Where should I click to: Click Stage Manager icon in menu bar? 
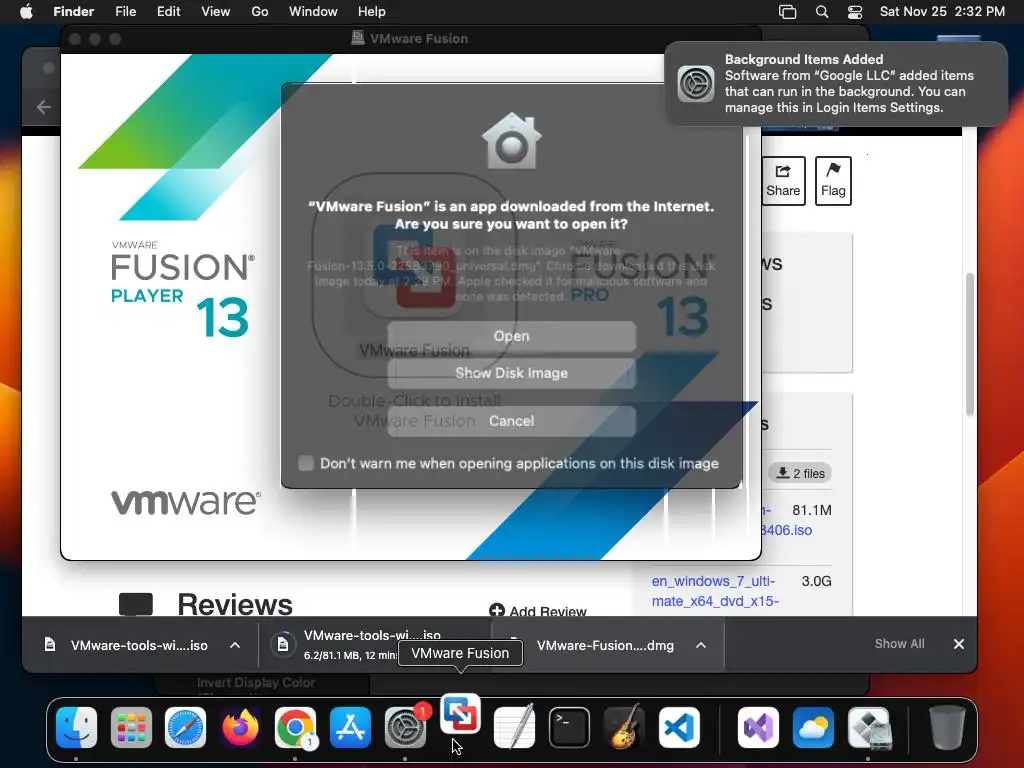(788, 12)
